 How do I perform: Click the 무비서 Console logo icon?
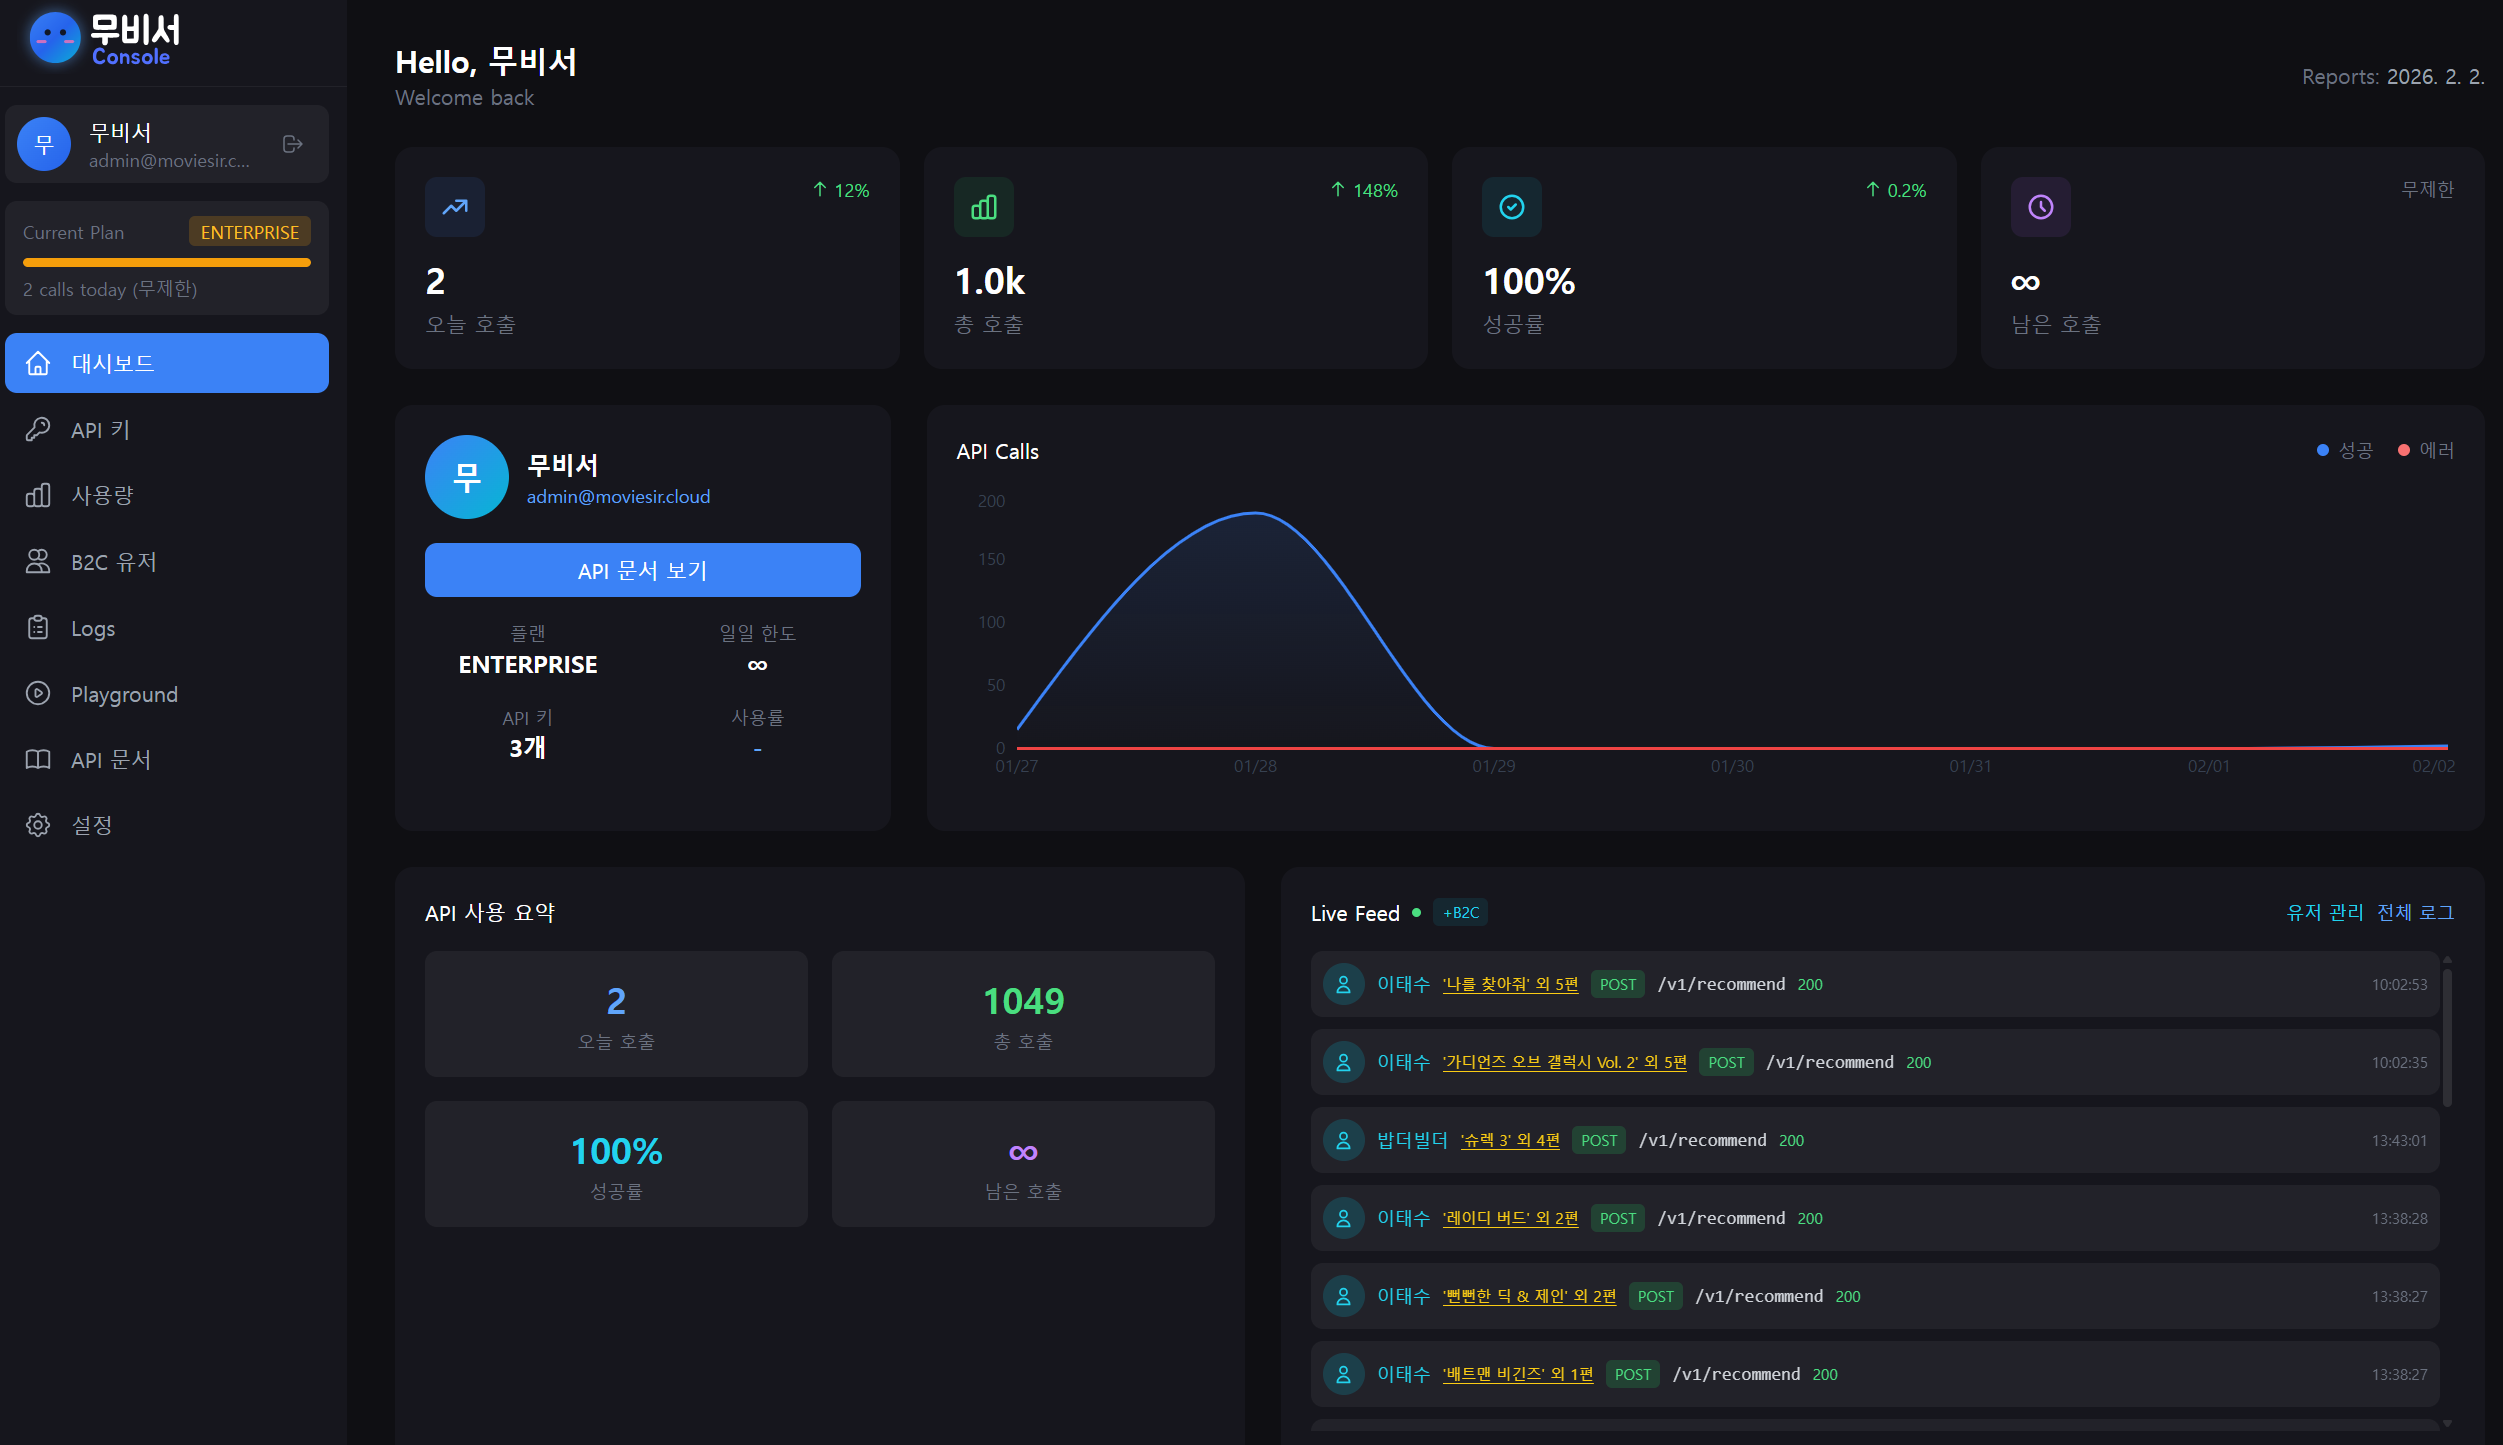pos(55,39)
